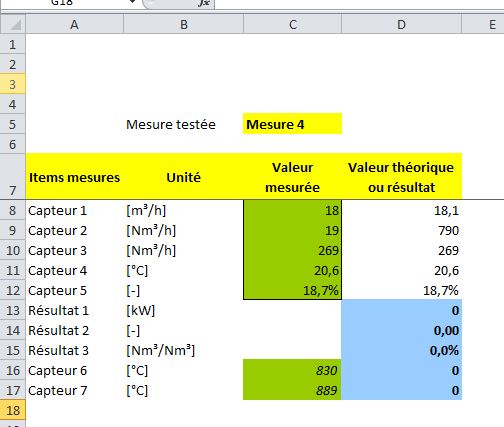Select green measured value 269 cell

coord(292,250)
